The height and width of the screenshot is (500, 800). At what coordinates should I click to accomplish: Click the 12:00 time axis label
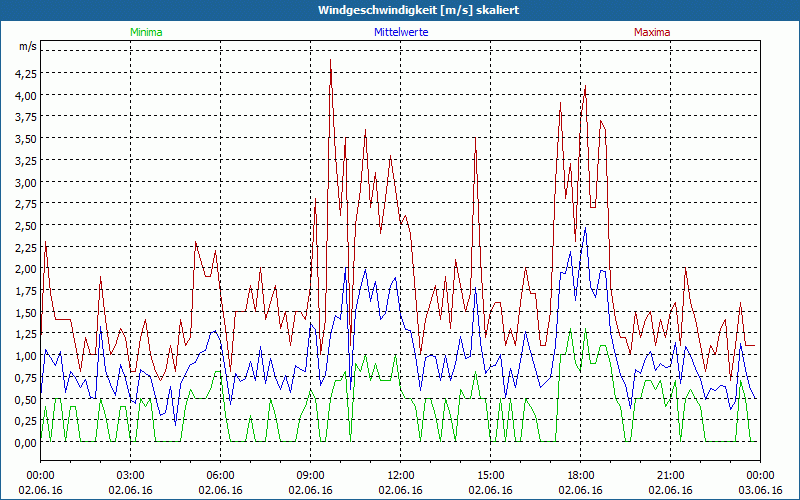click(x=401, y=476)
